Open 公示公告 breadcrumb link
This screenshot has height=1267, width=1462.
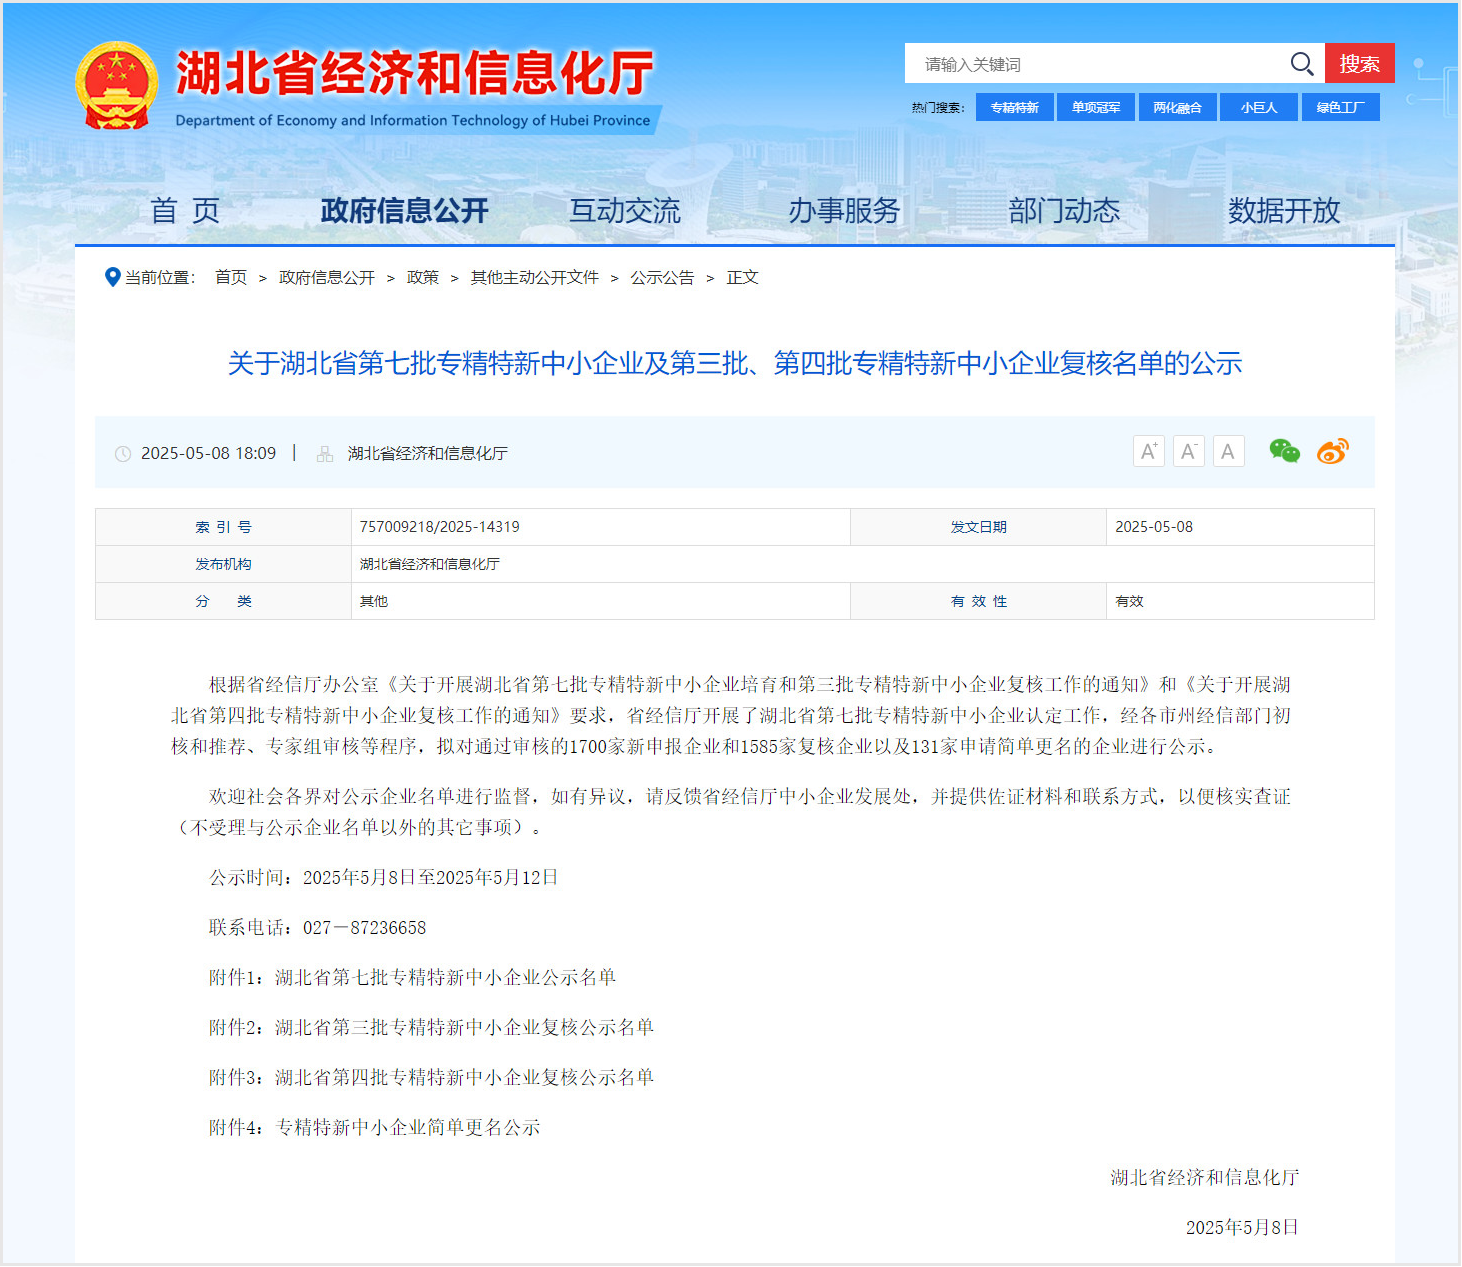point(661,277)
